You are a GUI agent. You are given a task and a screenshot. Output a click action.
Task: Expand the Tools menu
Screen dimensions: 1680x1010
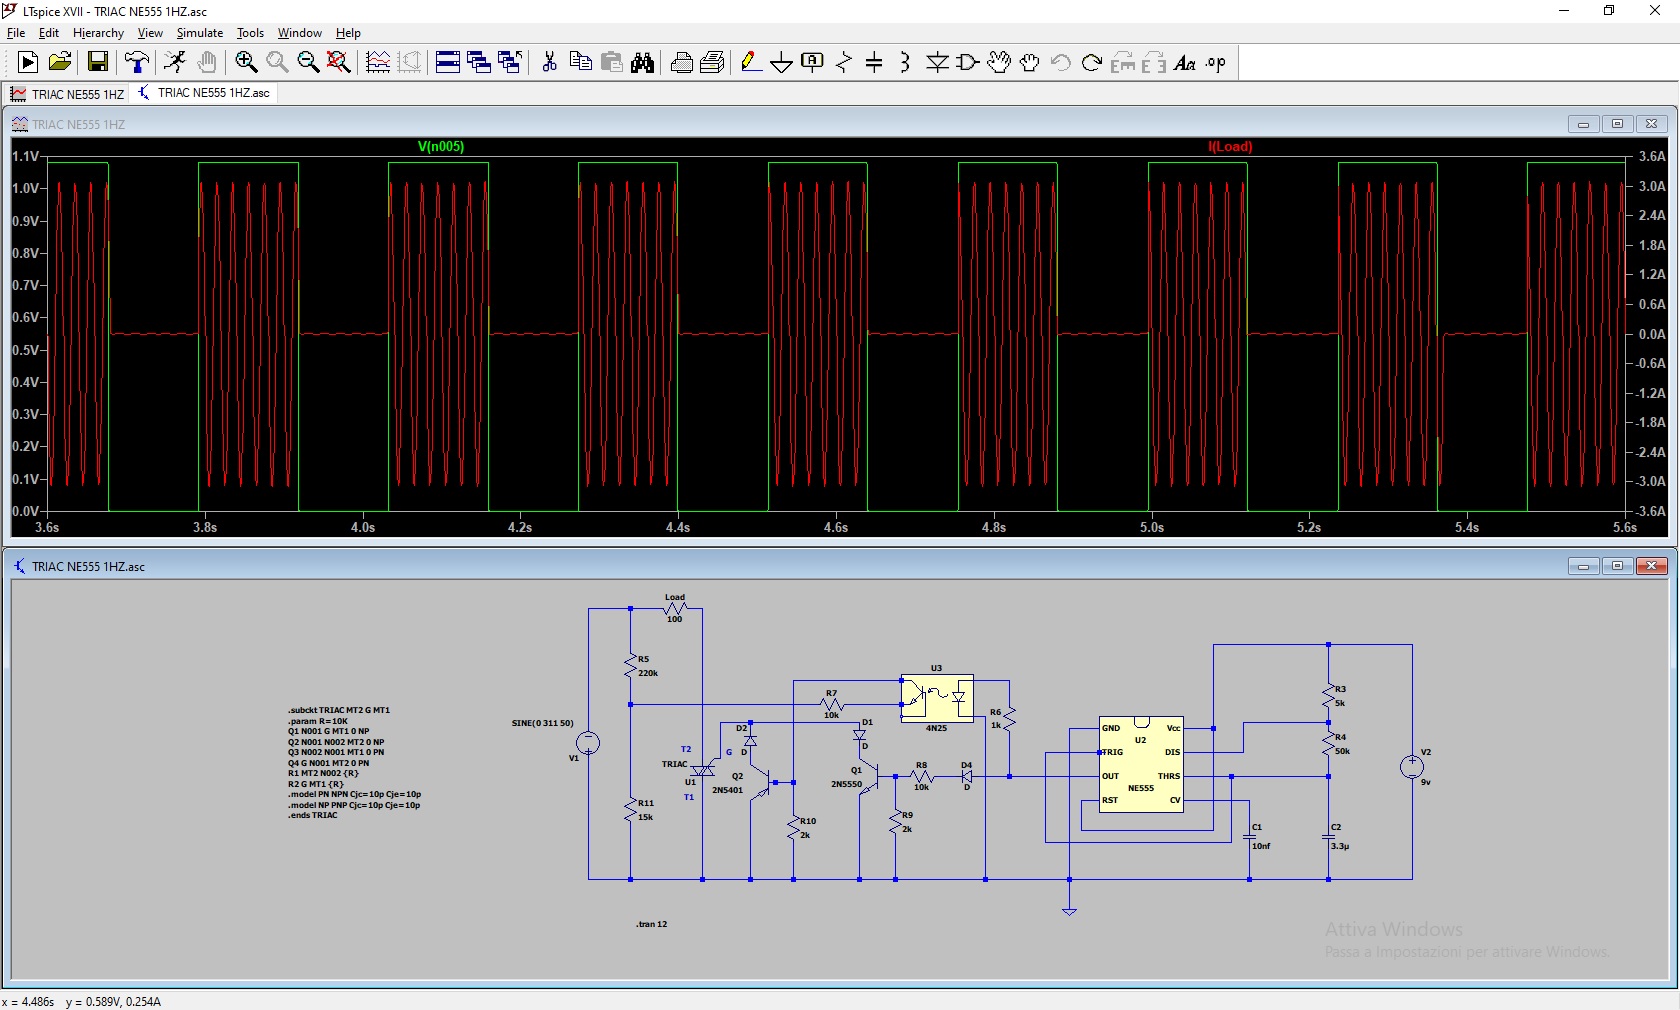[250, 33]
